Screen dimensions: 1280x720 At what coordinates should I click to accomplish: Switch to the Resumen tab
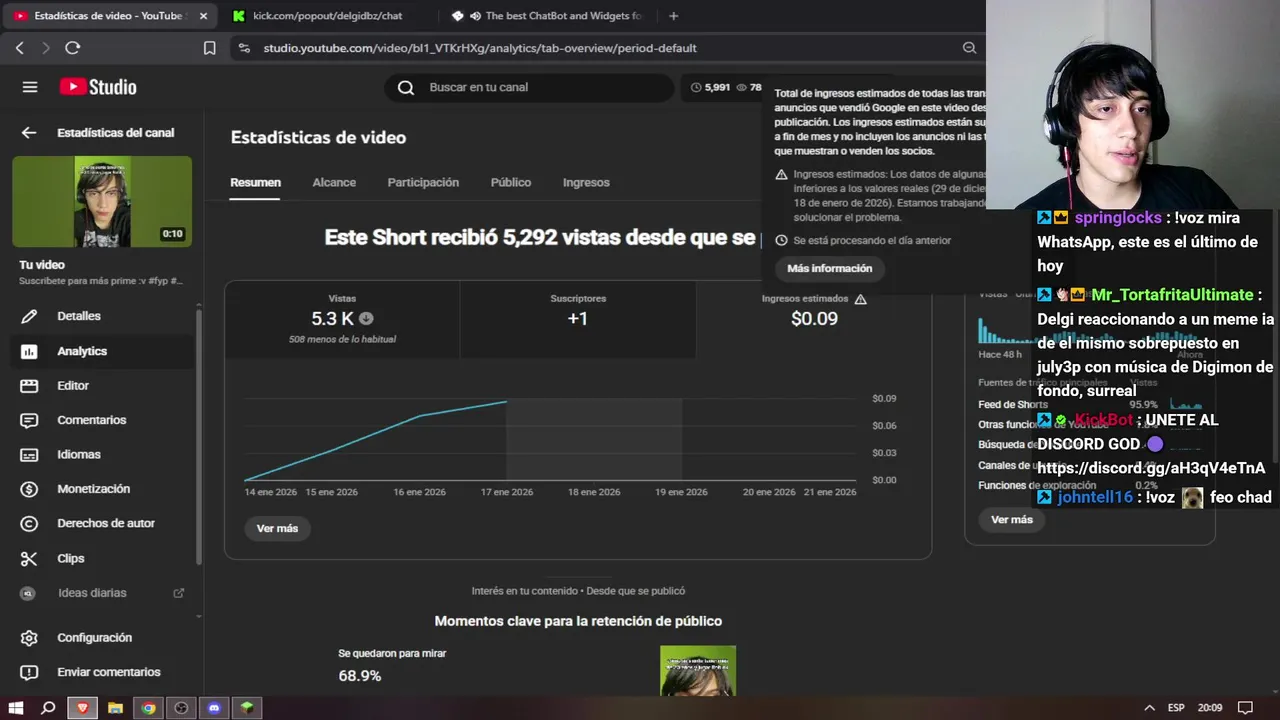tap(255, 183)
